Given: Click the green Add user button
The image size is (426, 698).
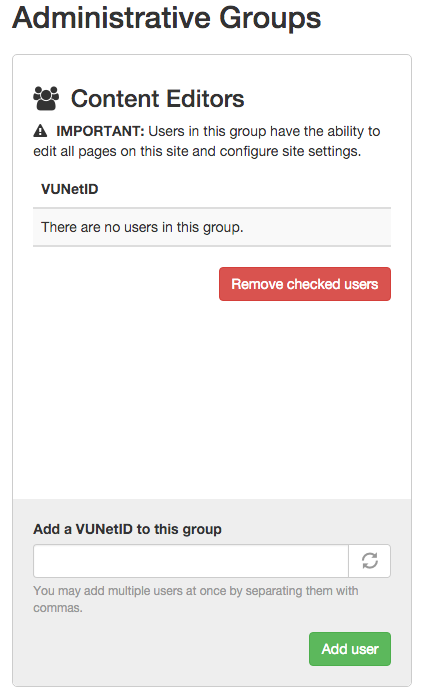Looking at the screenshot, I should pyautogui.click(x=350, y=649).
